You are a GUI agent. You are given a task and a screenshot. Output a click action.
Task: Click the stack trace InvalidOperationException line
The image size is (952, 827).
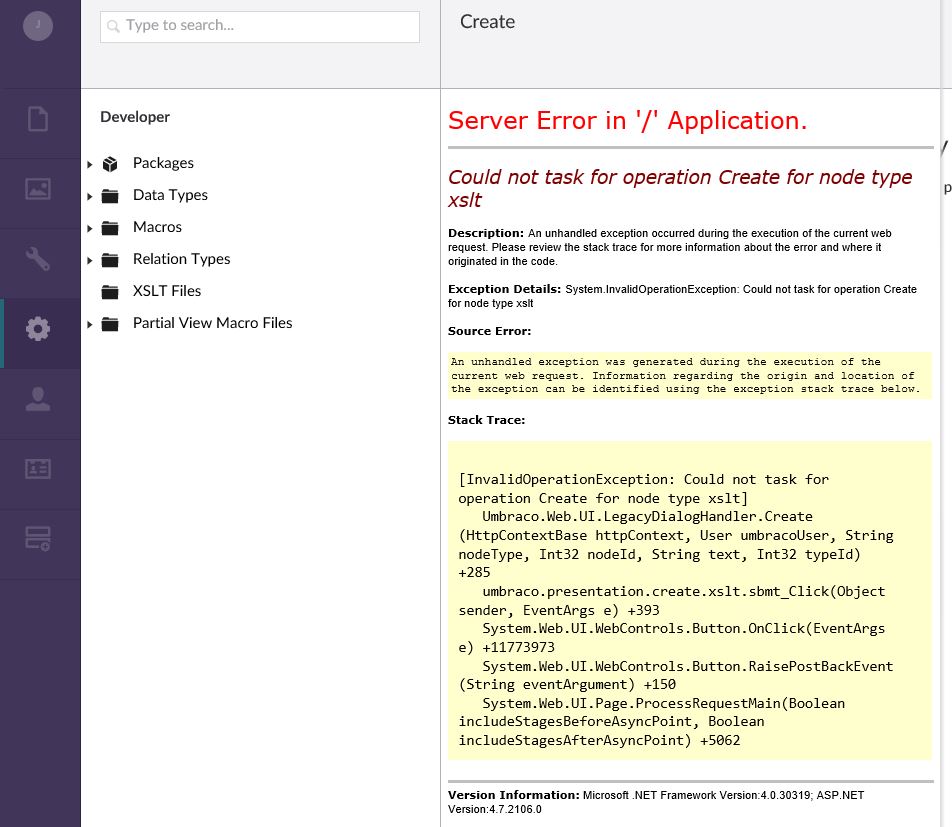point(644,489)
